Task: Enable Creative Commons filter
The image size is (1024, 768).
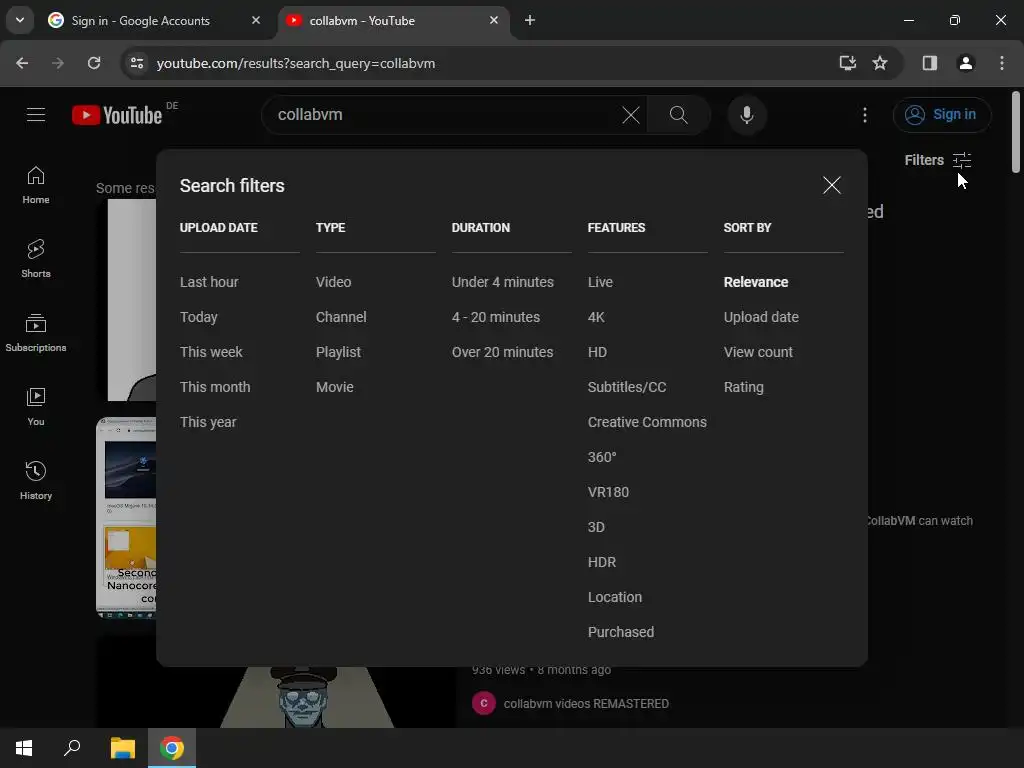Action: 647,423
